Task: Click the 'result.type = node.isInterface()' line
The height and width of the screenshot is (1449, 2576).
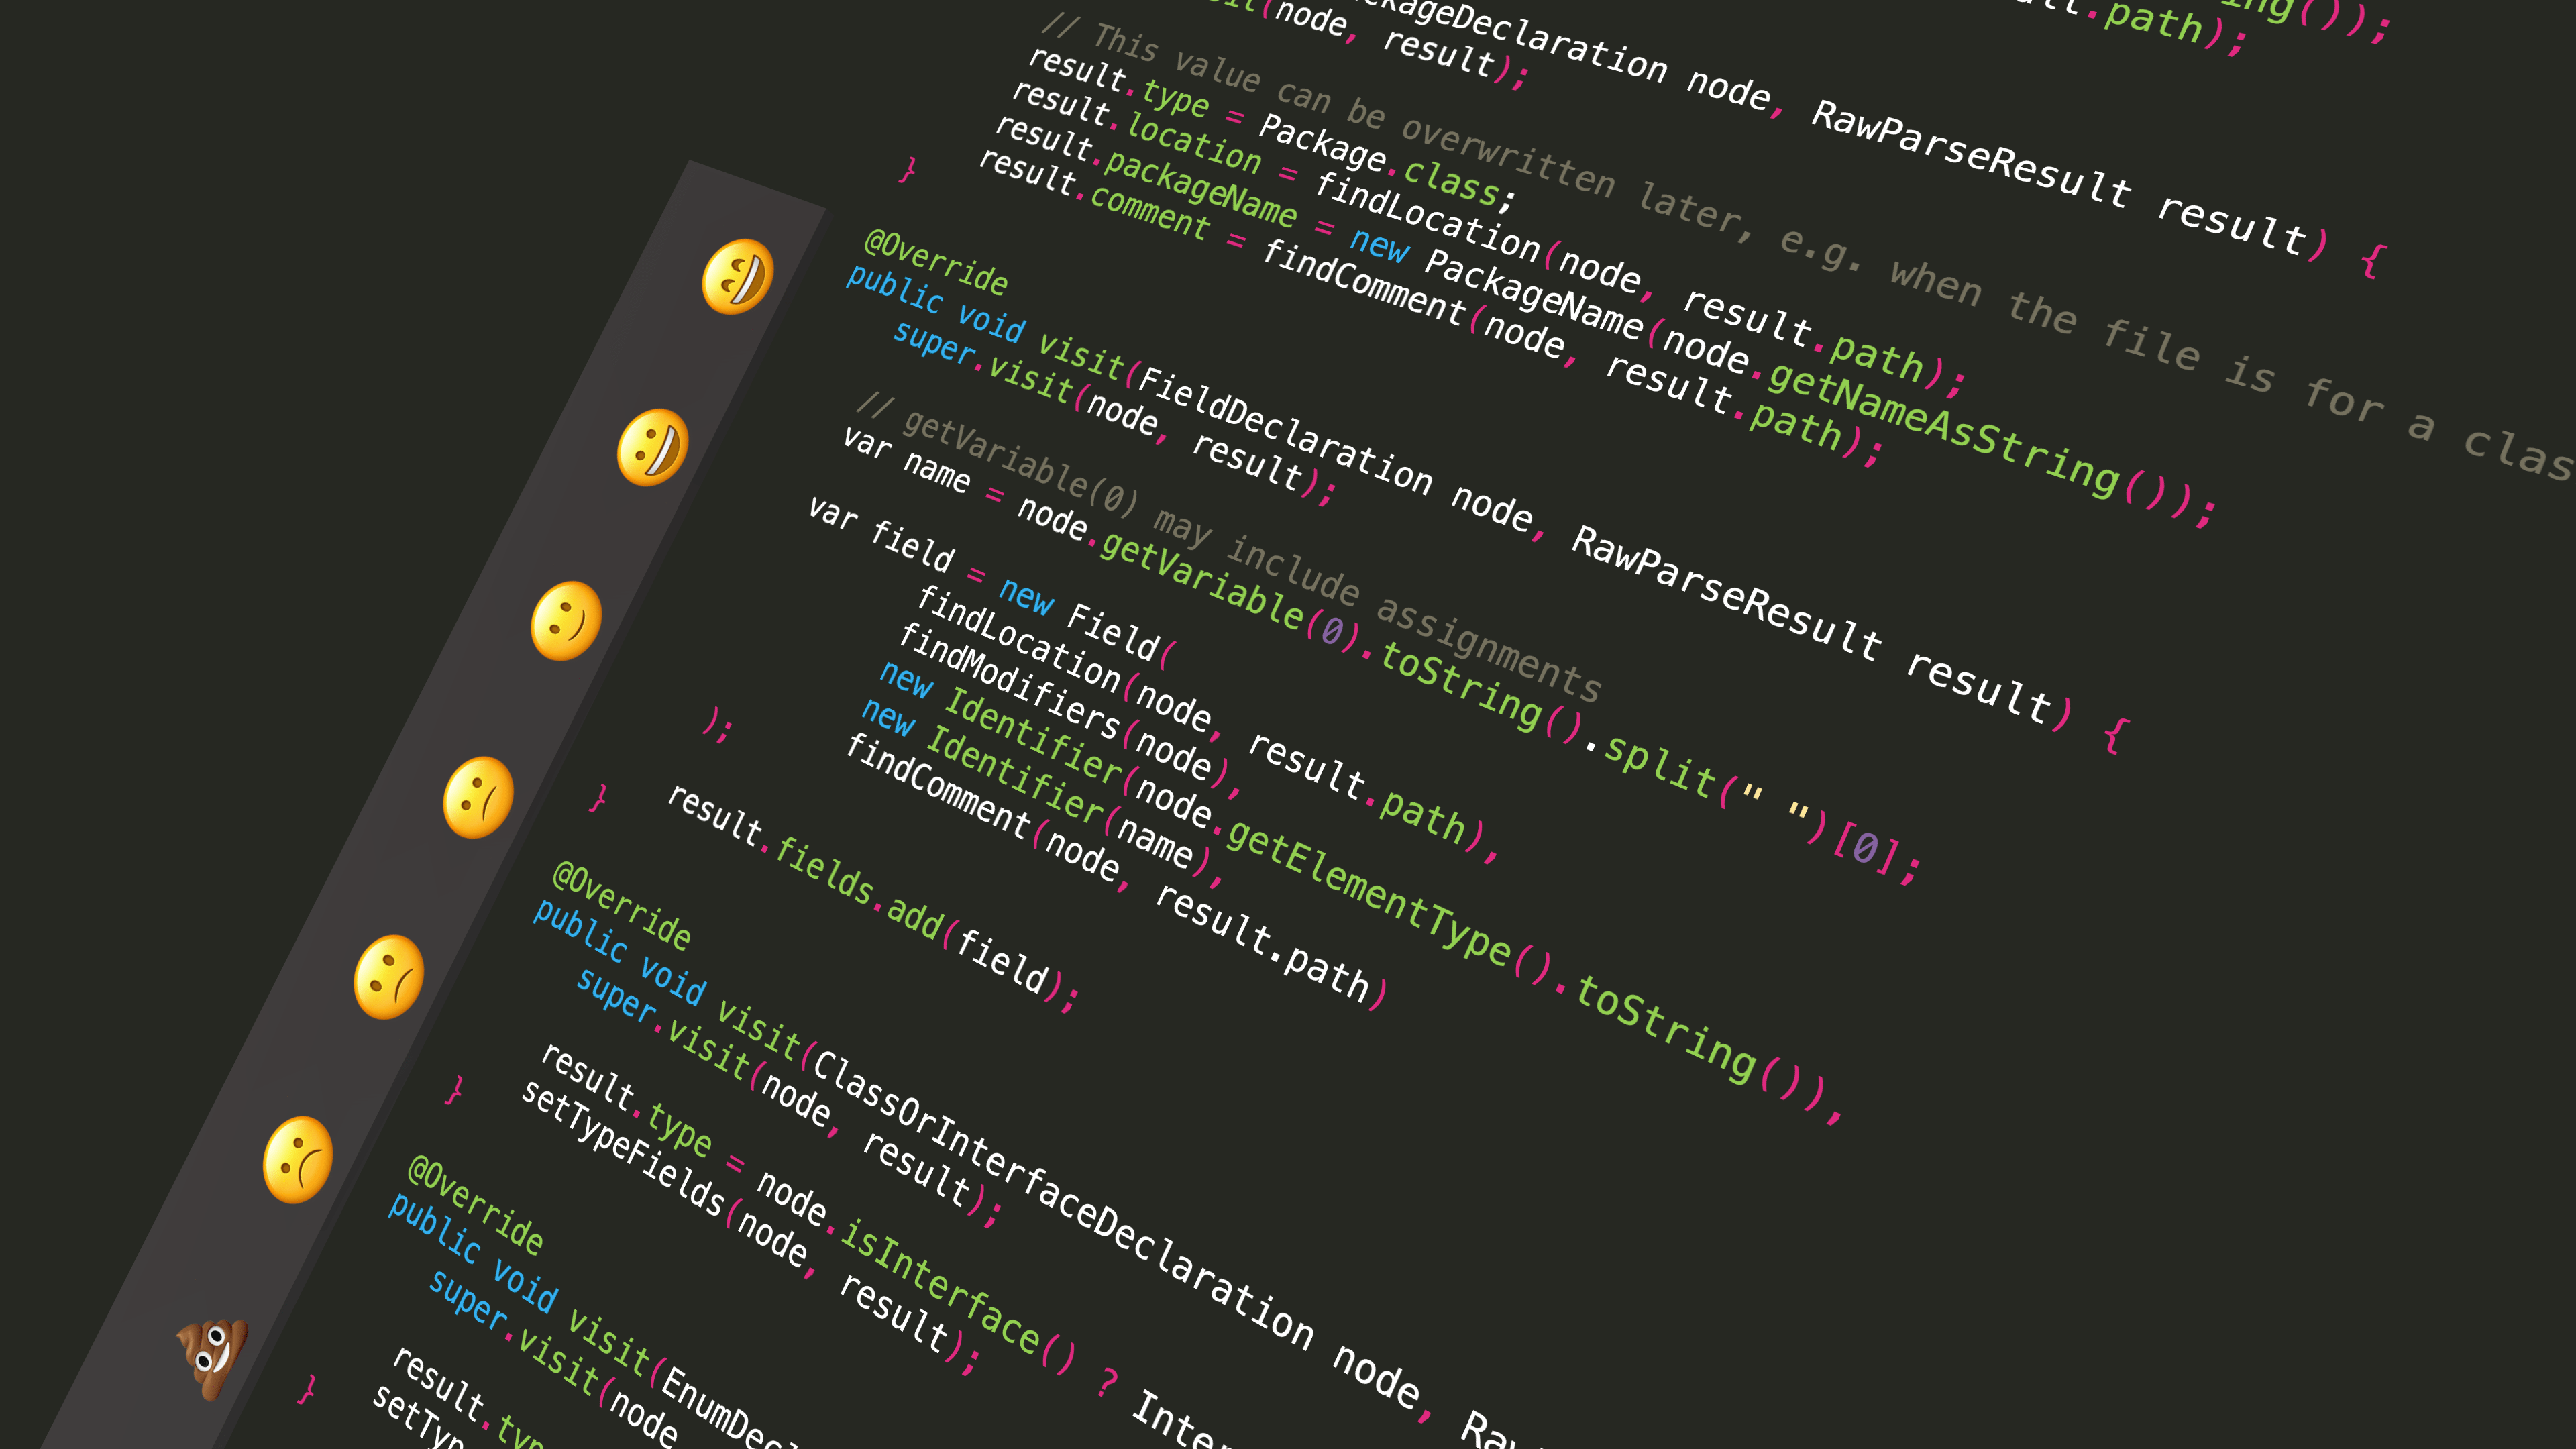Action: pyautogui.click(x=809, y=1209)
